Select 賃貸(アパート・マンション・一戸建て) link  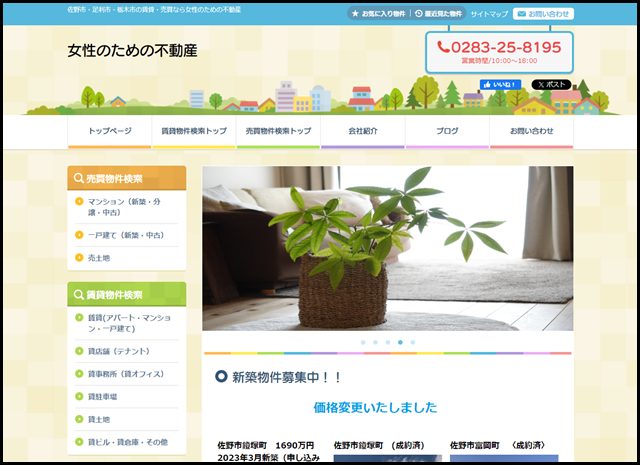(x=129, y=323)
